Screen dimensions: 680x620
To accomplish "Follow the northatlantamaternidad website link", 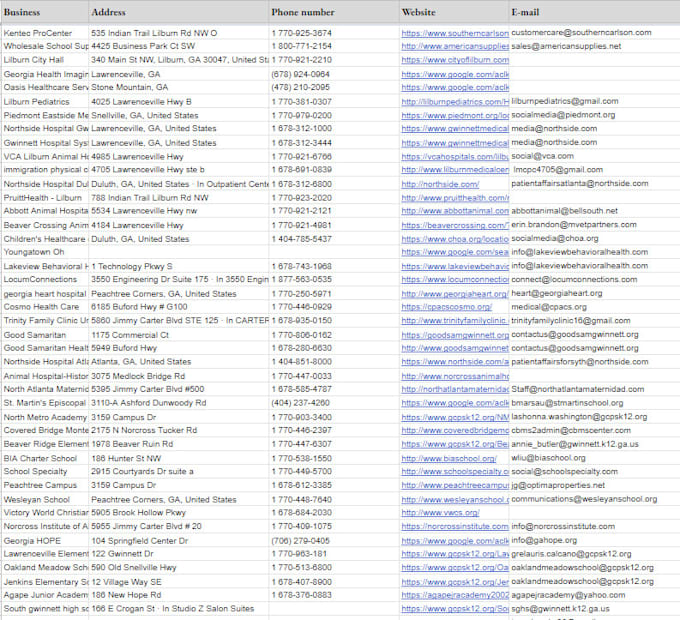I will coord(454,389).
